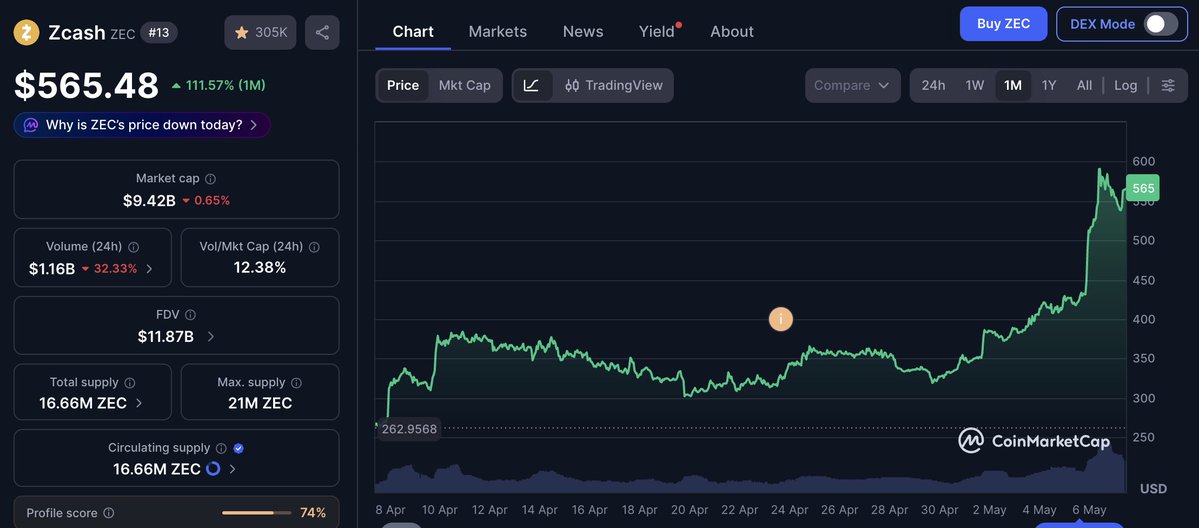Open the News tab
Viewport: 1199px width, 528px height.
tap(583, 31)
